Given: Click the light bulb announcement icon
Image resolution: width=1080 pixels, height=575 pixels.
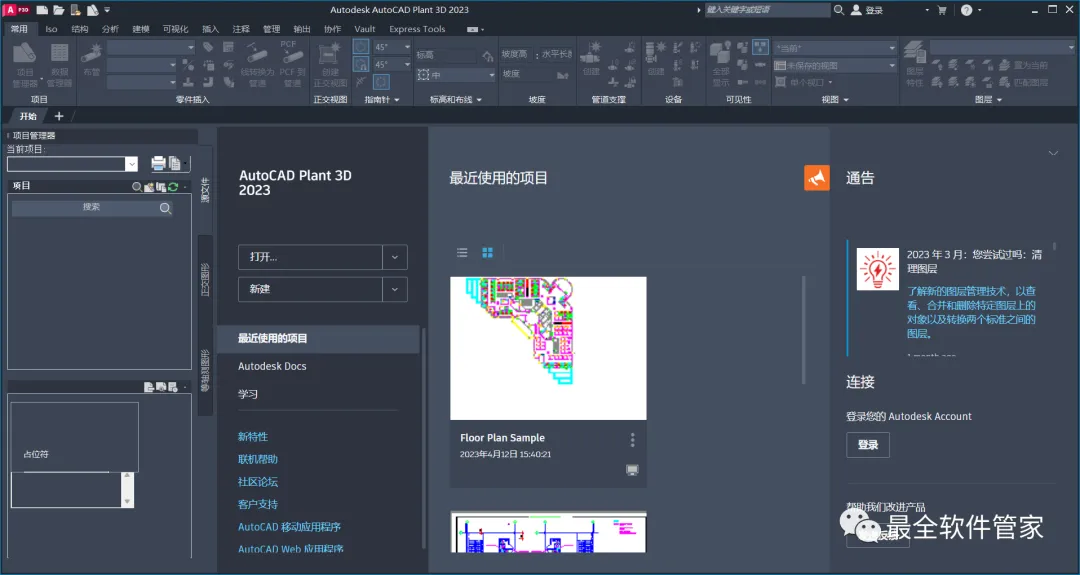Looking at the screenshot, I should pos(878,269).
